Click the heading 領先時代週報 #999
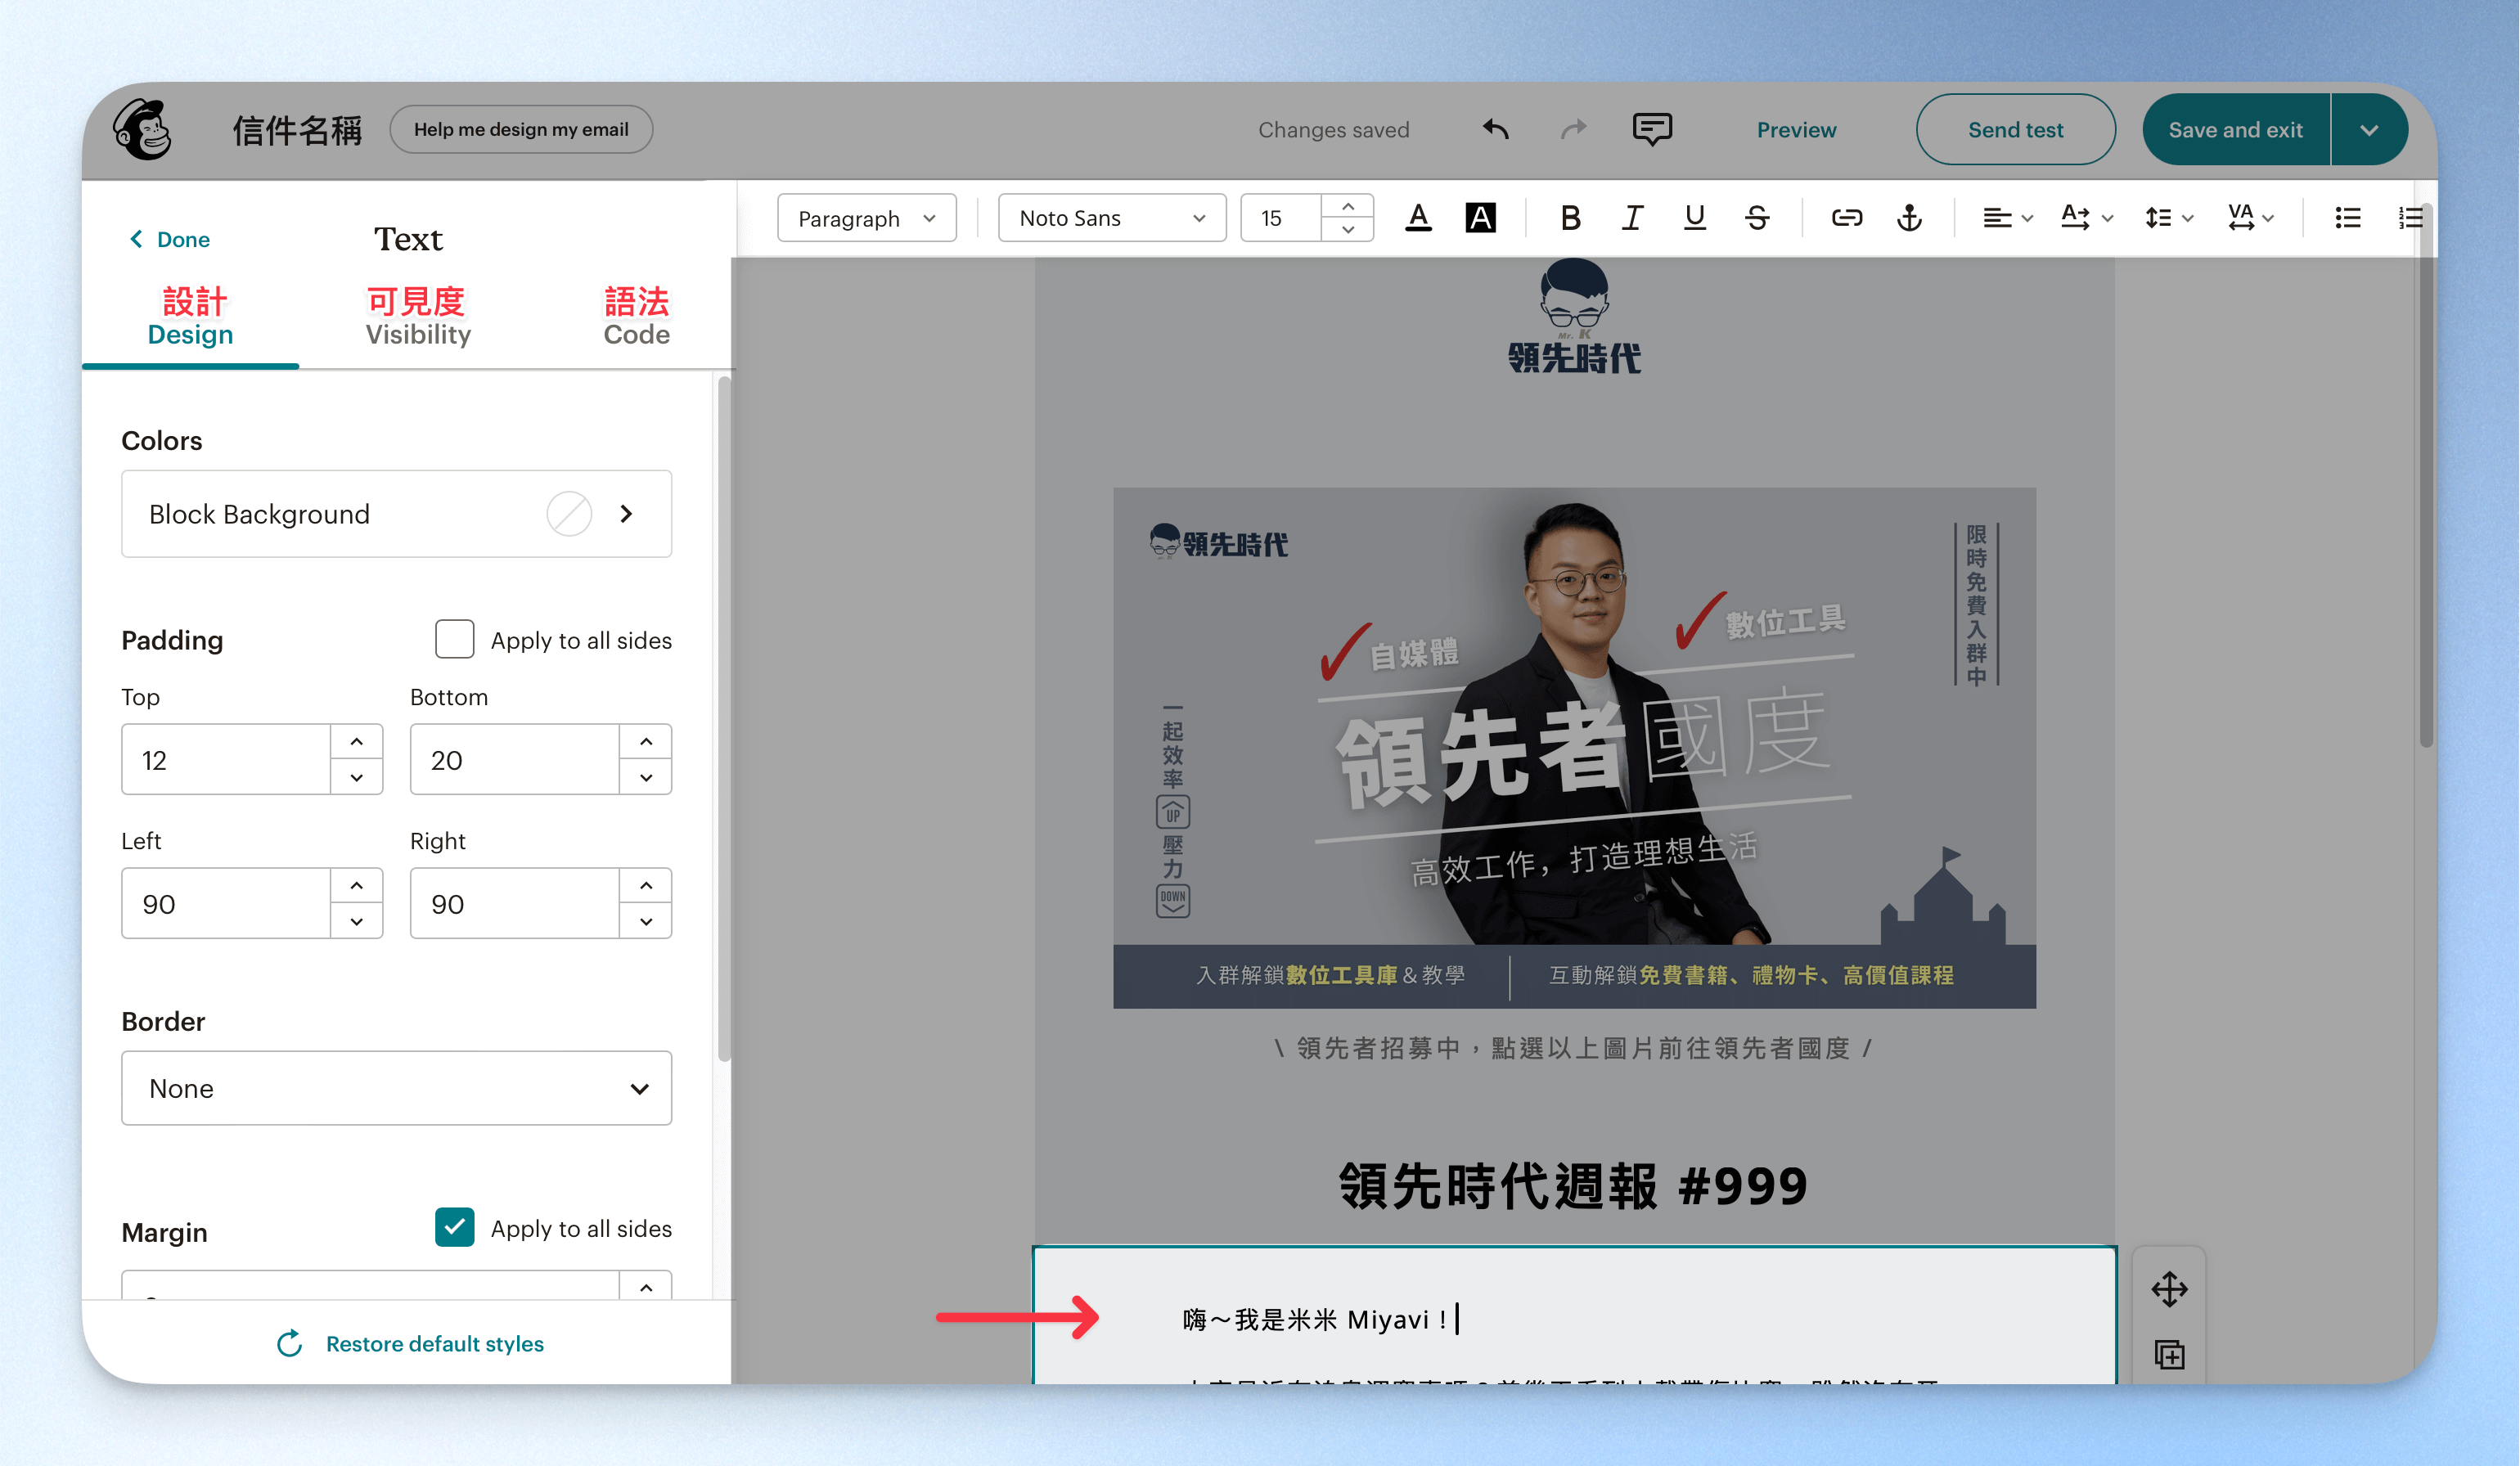2520x1466 pixels. [1574, 1186]
